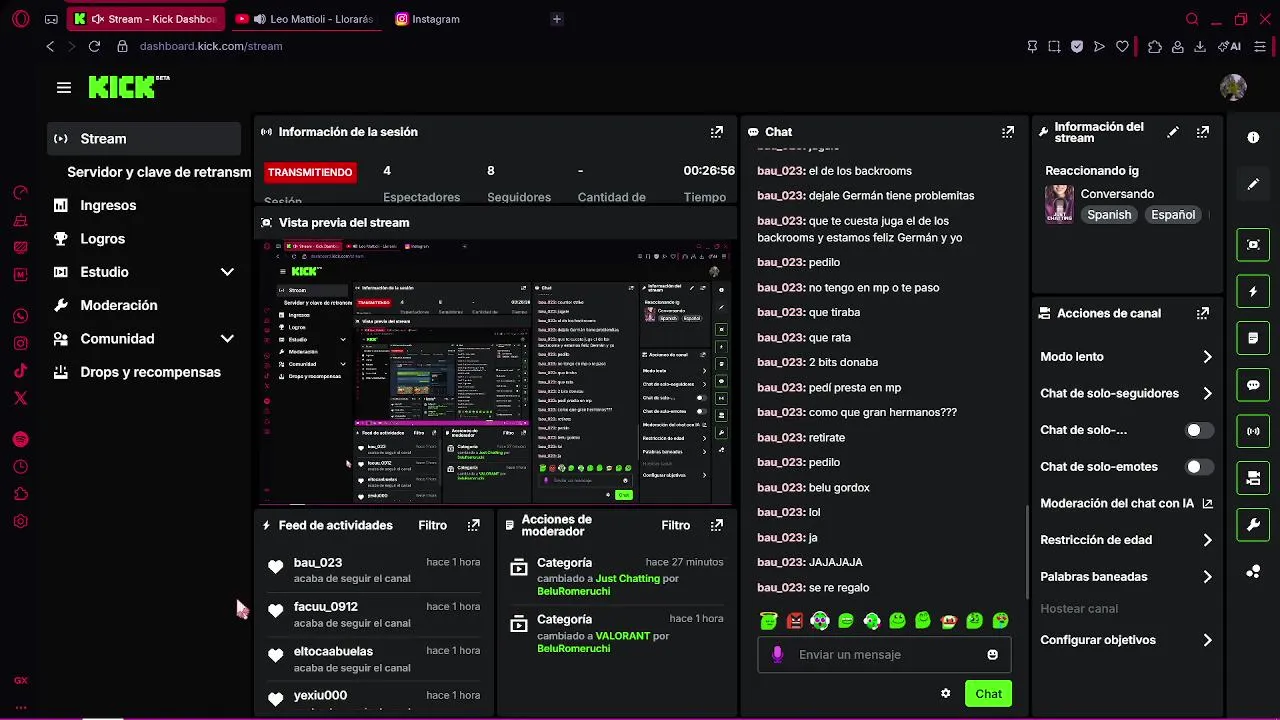Screen dimensions: 1280x720
Task: Toggle the stream preview widget icon in right bar
Action: click(x=1253, y=244)
